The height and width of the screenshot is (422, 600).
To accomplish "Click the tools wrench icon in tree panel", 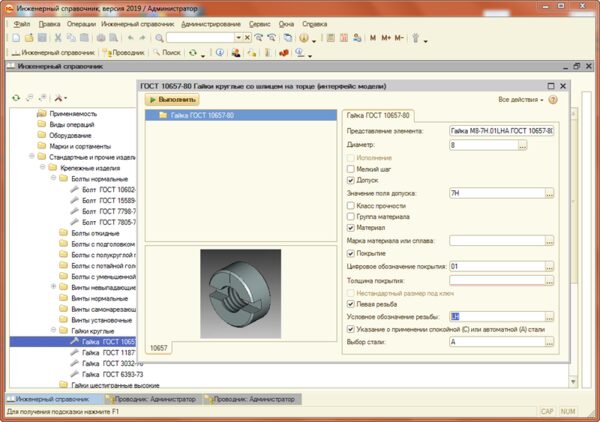I will click(59, 98).
